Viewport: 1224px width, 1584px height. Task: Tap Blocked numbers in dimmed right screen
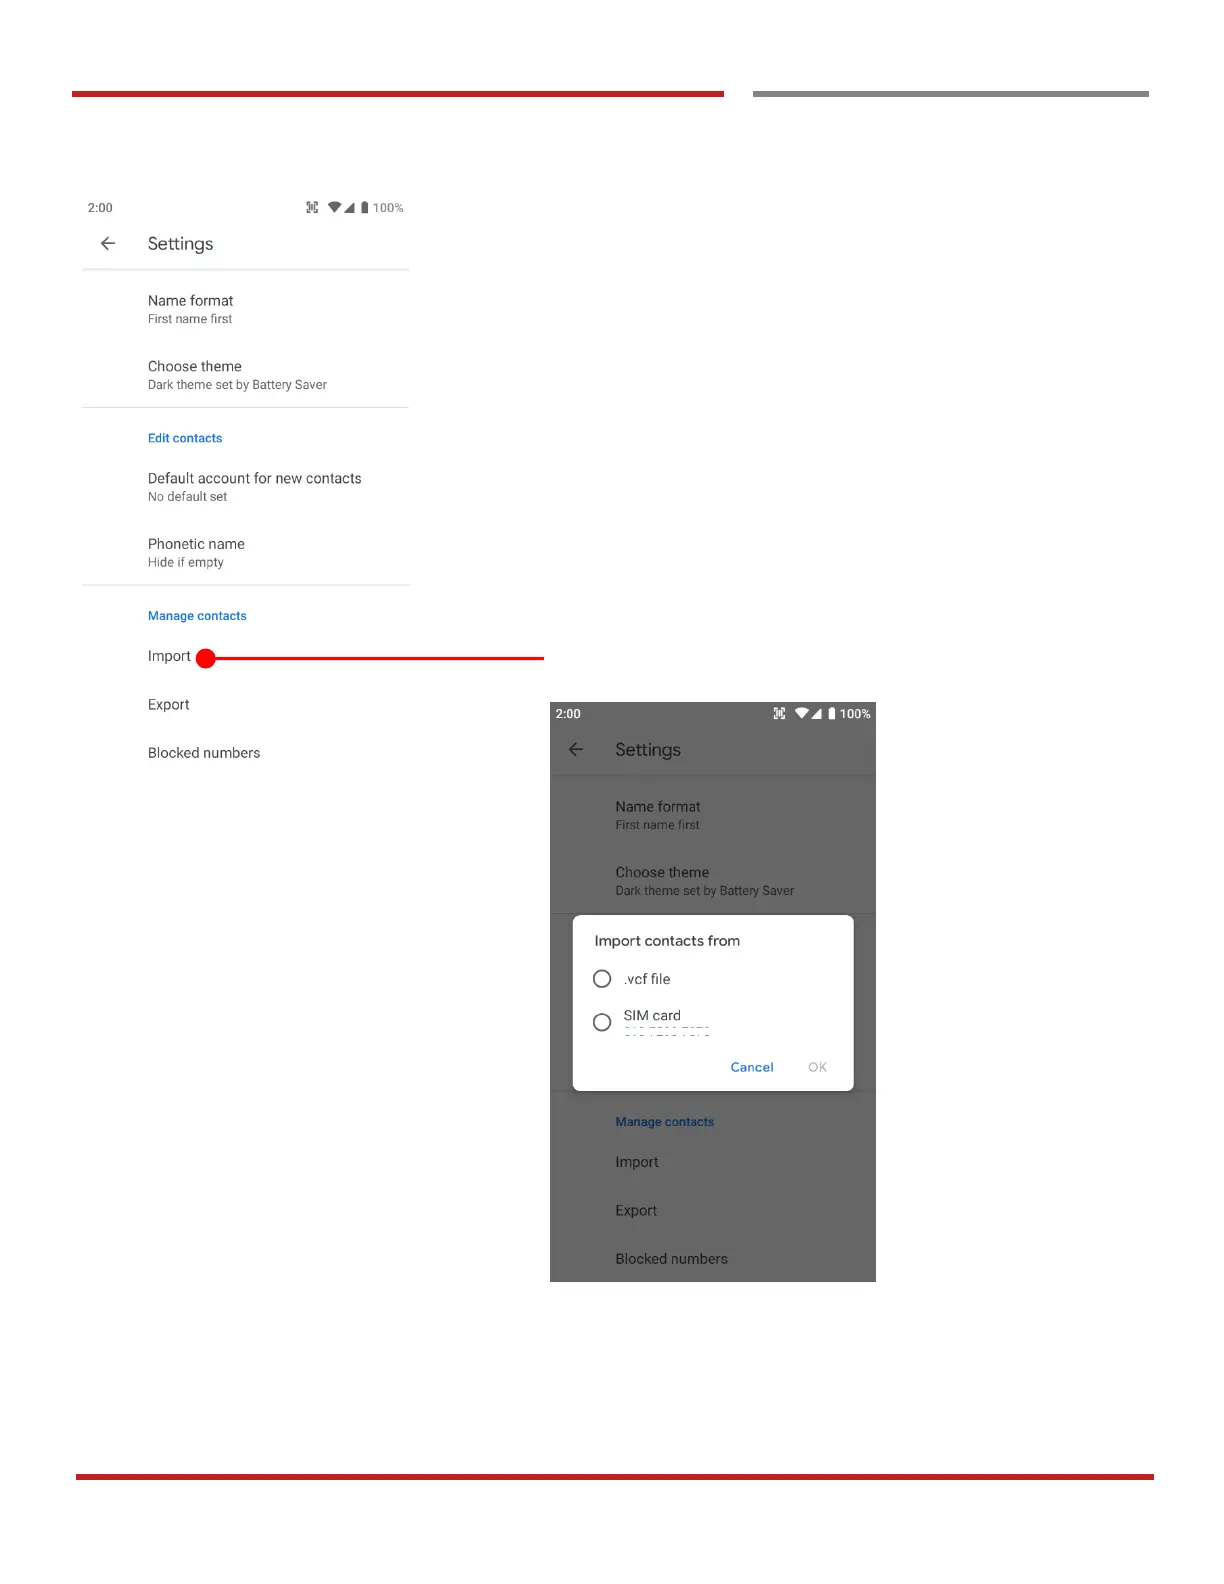tap(671, 1259)
